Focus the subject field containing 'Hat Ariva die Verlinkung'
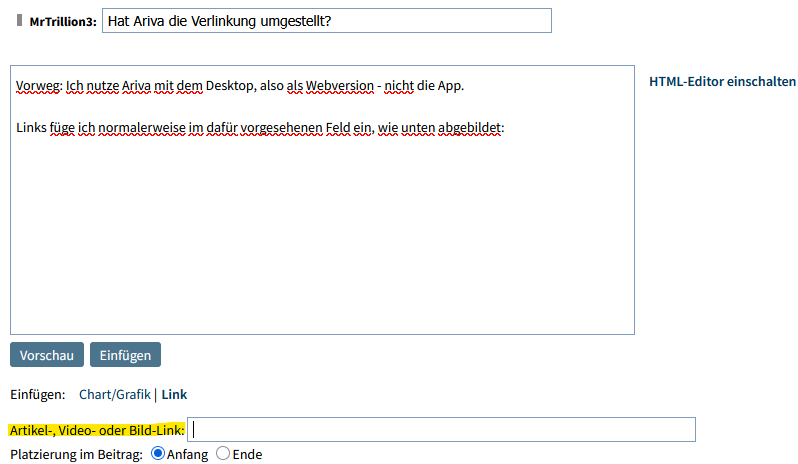 pyautogui.click(x=326, y=21)
